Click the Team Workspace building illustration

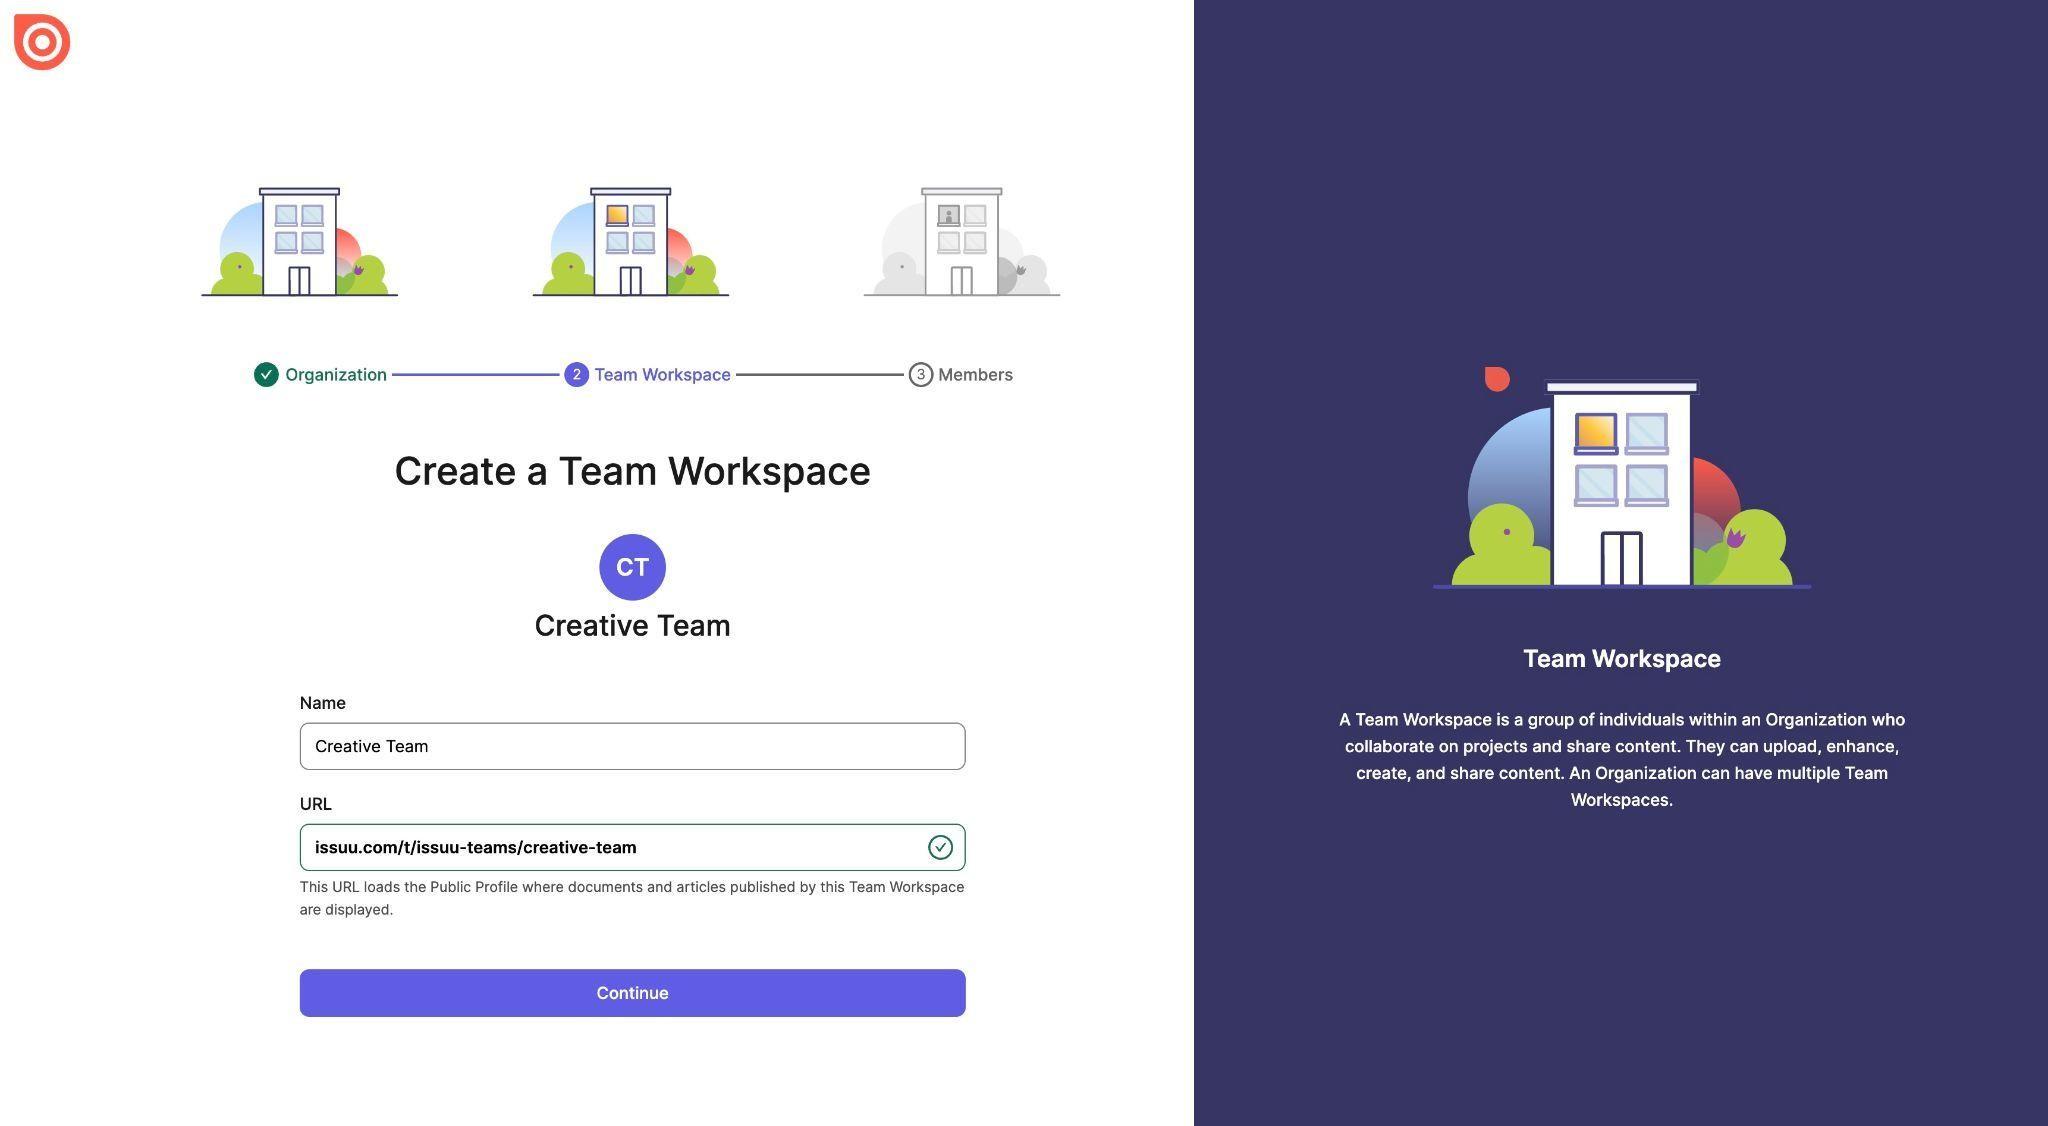coord(630,242)
